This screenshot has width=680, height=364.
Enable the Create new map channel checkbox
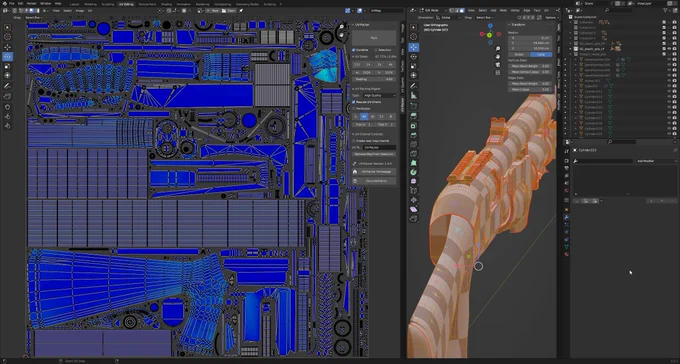(x=354, y=141)
